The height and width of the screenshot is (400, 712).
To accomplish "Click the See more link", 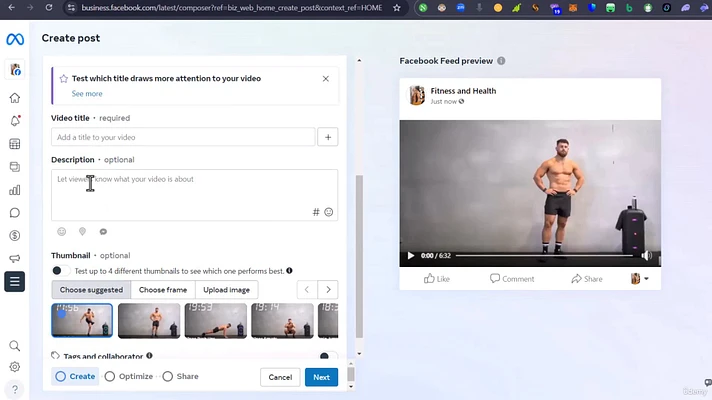I will click(87, 94).
